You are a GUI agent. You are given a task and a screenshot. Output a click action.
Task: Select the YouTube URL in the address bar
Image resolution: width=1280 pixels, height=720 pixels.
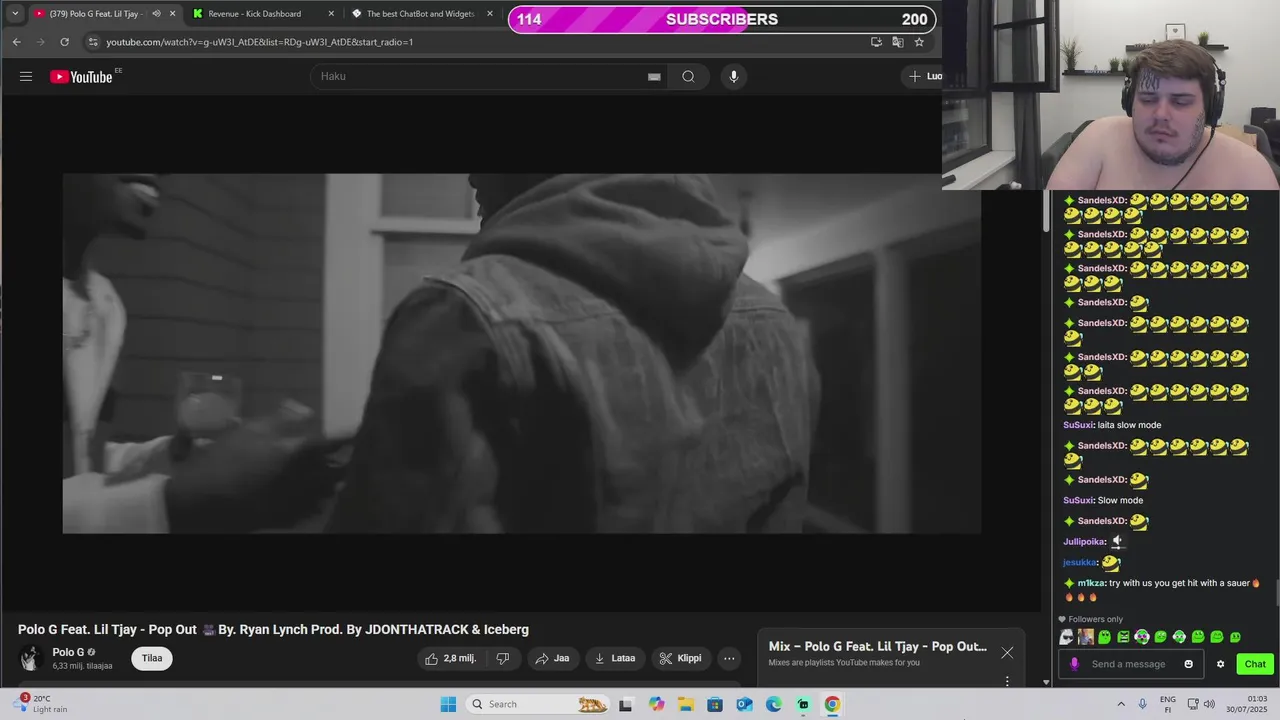[260, 42]
